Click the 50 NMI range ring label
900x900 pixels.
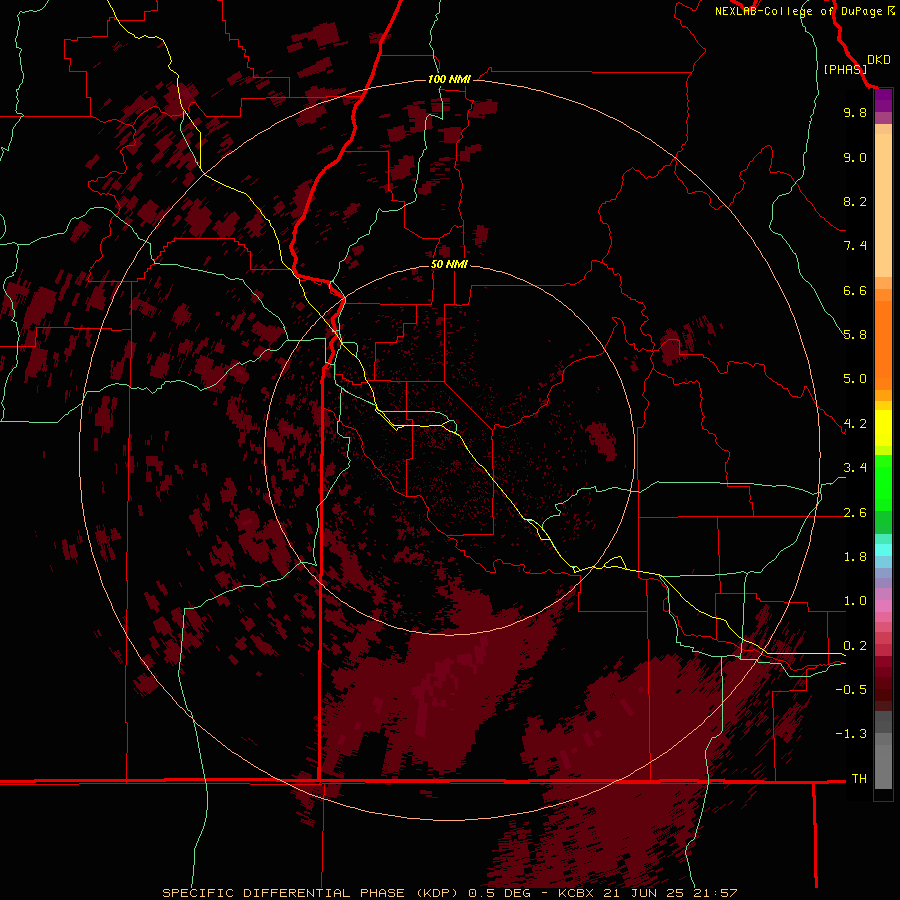point(449,264)
